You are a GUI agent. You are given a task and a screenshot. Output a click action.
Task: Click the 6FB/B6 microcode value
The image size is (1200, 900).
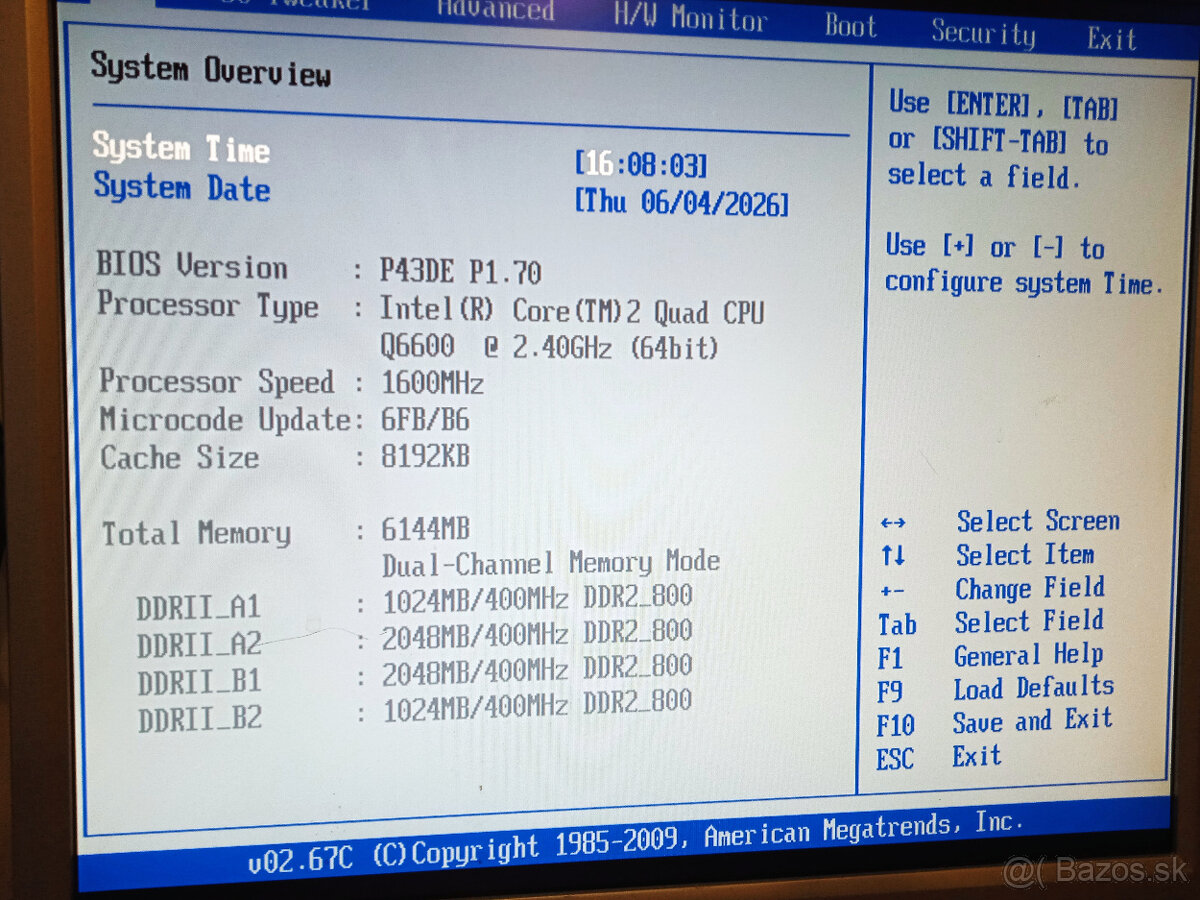pos(425,420)
